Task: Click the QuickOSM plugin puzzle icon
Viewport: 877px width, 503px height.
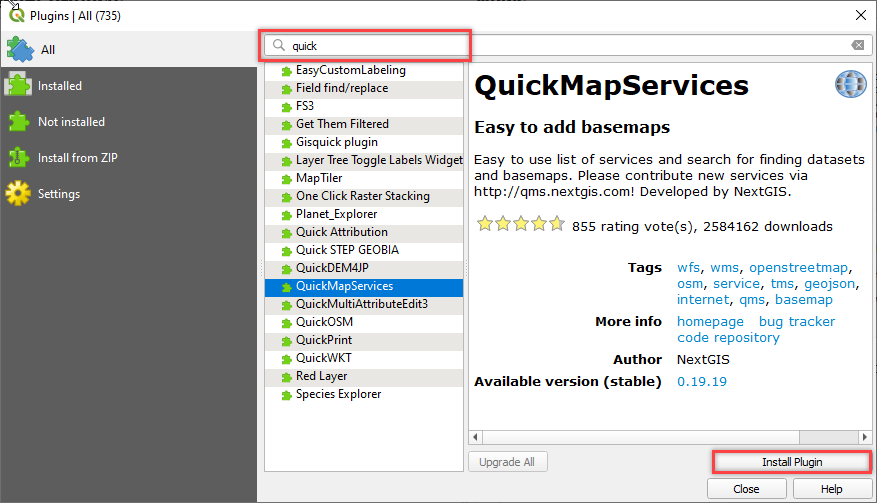Action: point(286,323)
